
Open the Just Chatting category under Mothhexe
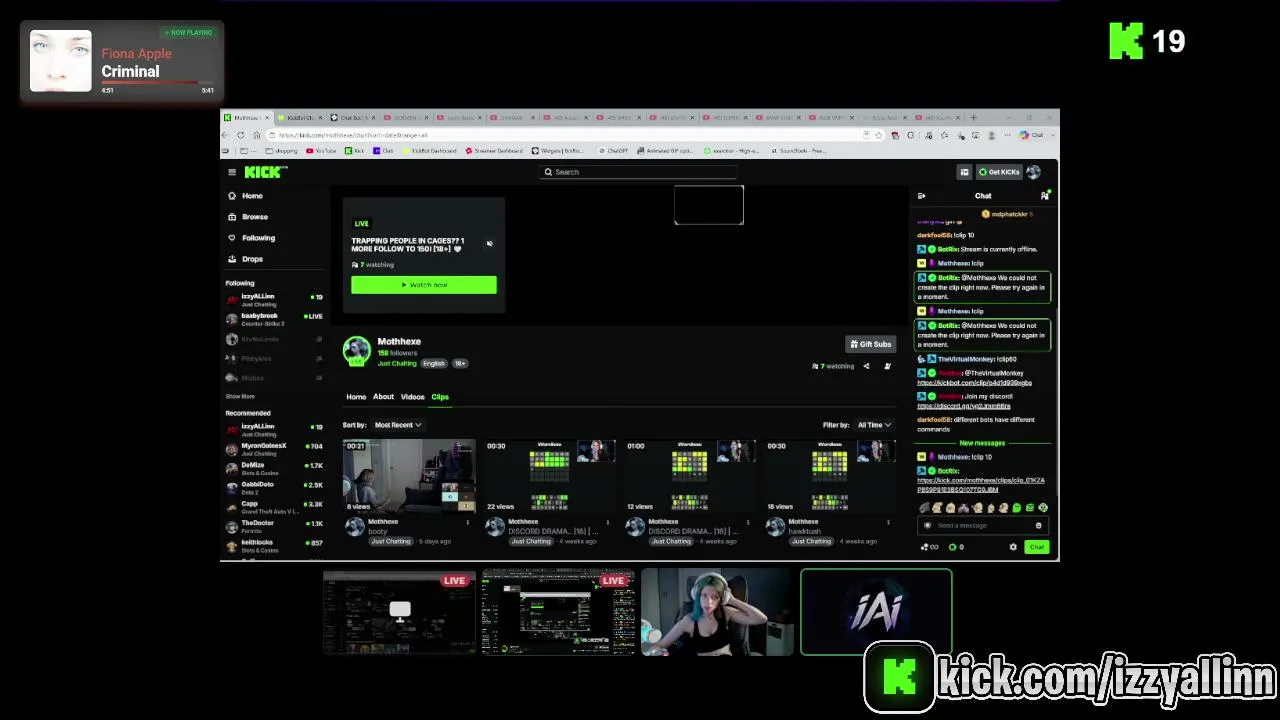tap(397, 363)
